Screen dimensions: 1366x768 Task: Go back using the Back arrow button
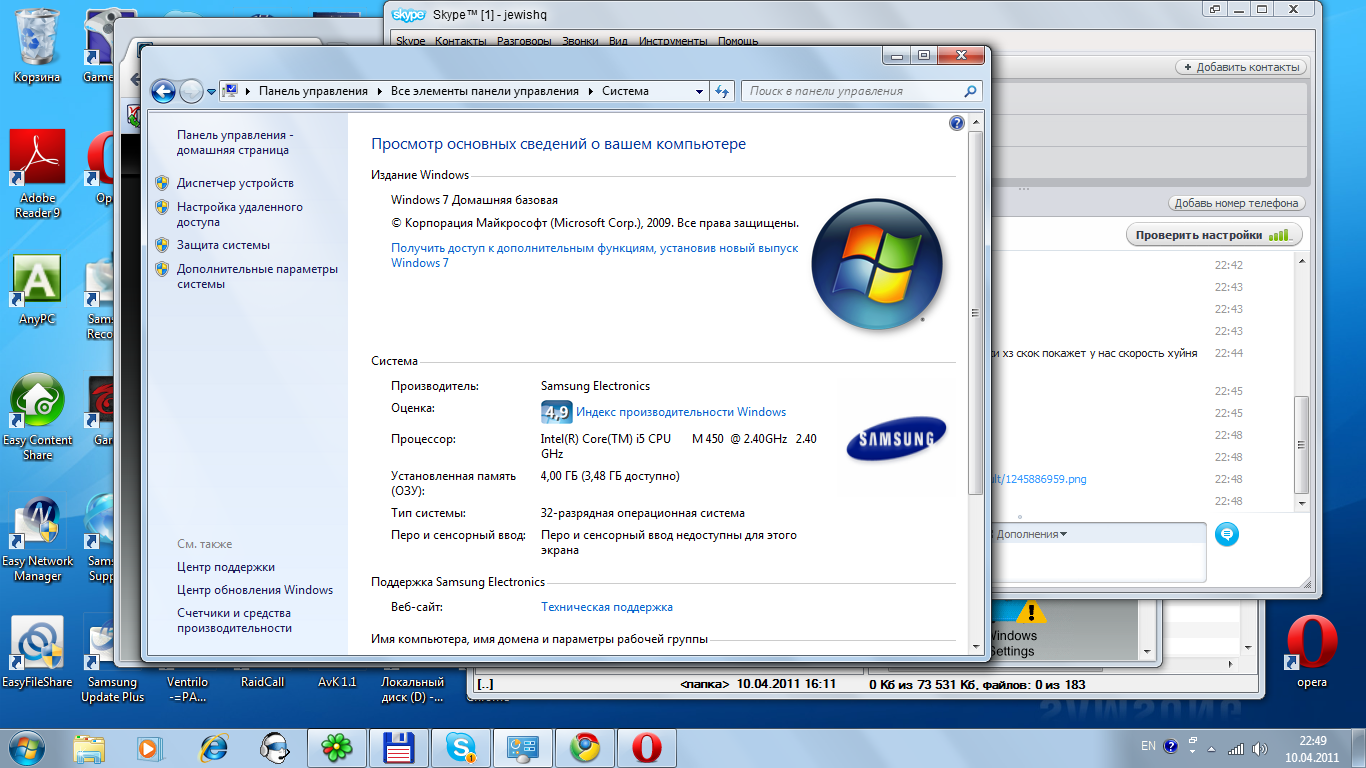point(163,91)
